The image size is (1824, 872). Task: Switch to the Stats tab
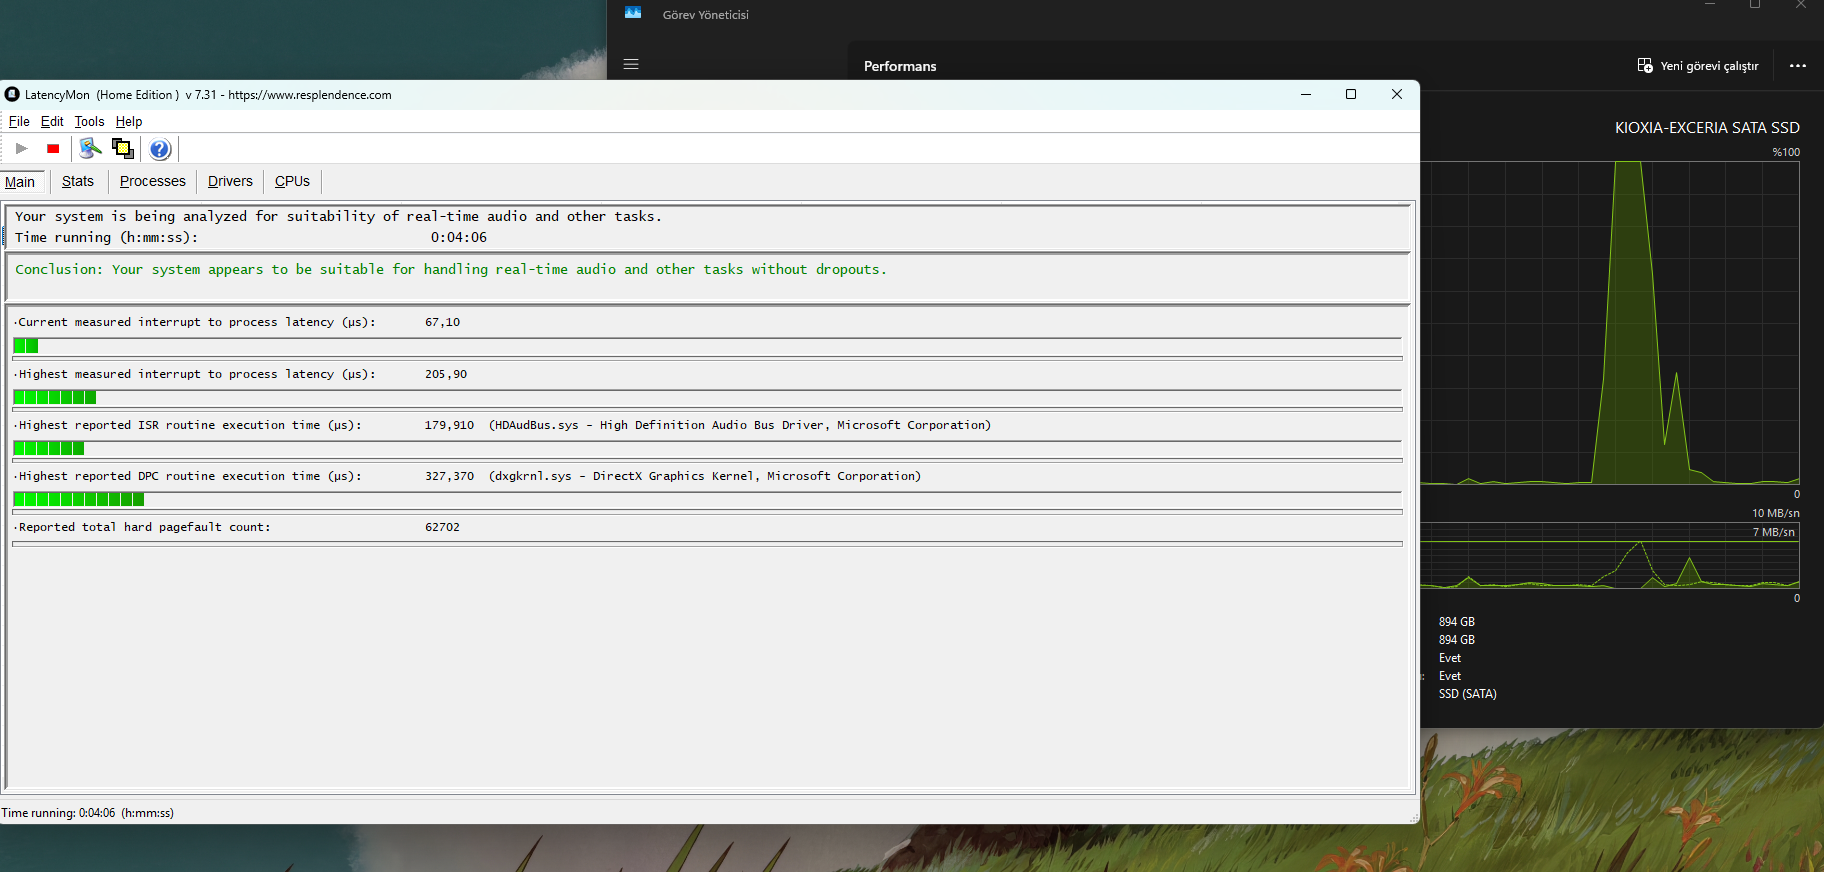tap(78, 181)
